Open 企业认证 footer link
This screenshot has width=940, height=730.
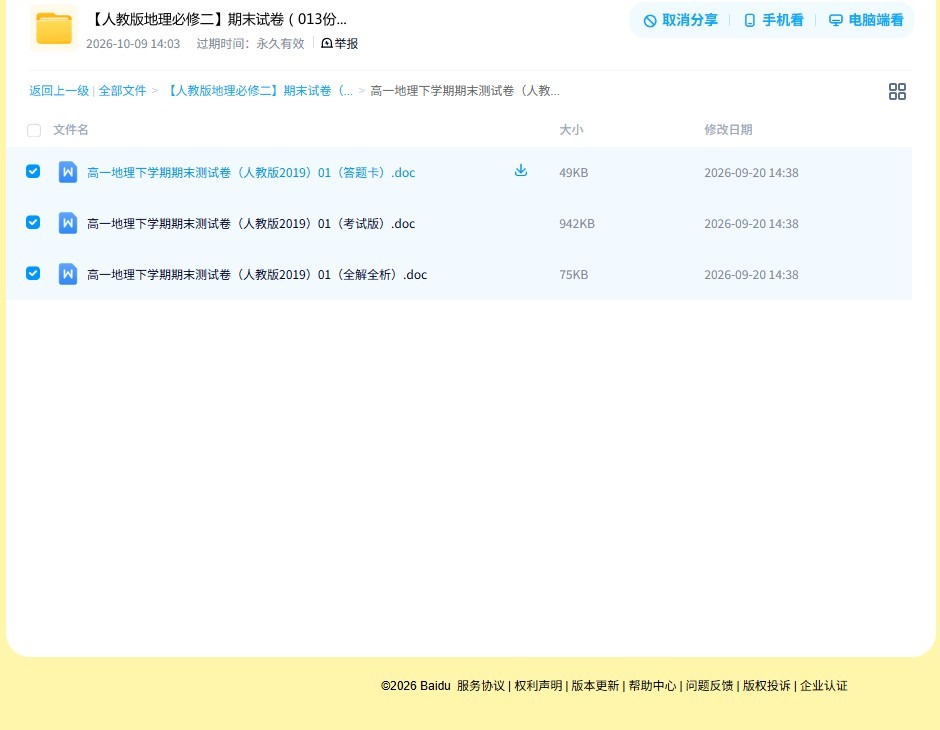tap(824, 685)
